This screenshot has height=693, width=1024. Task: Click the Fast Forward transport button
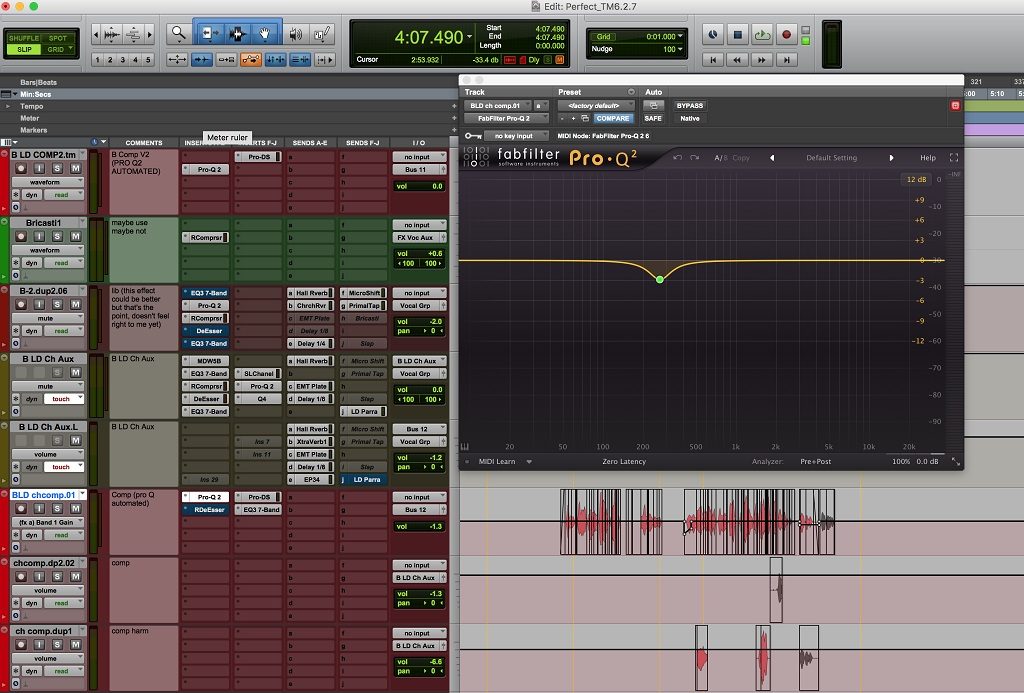[761, 59]
